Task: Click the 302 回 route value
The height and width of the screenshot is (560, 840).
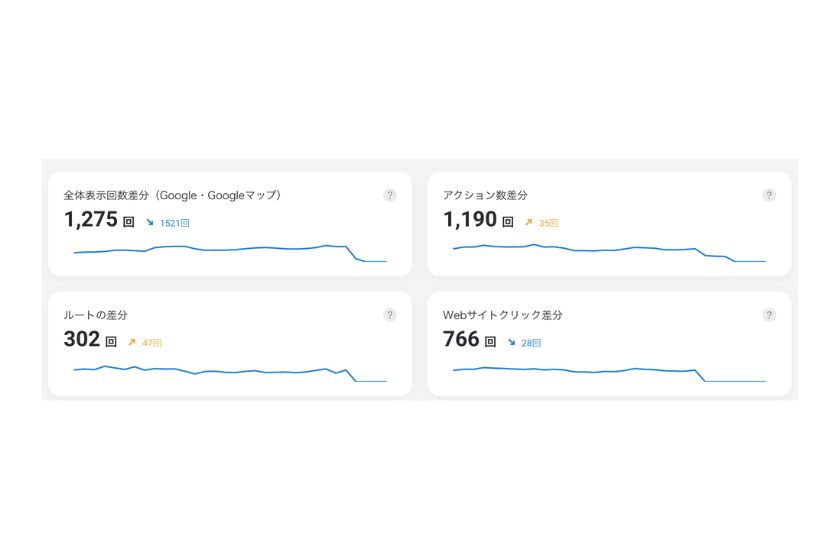Action: tap(90, 339)
